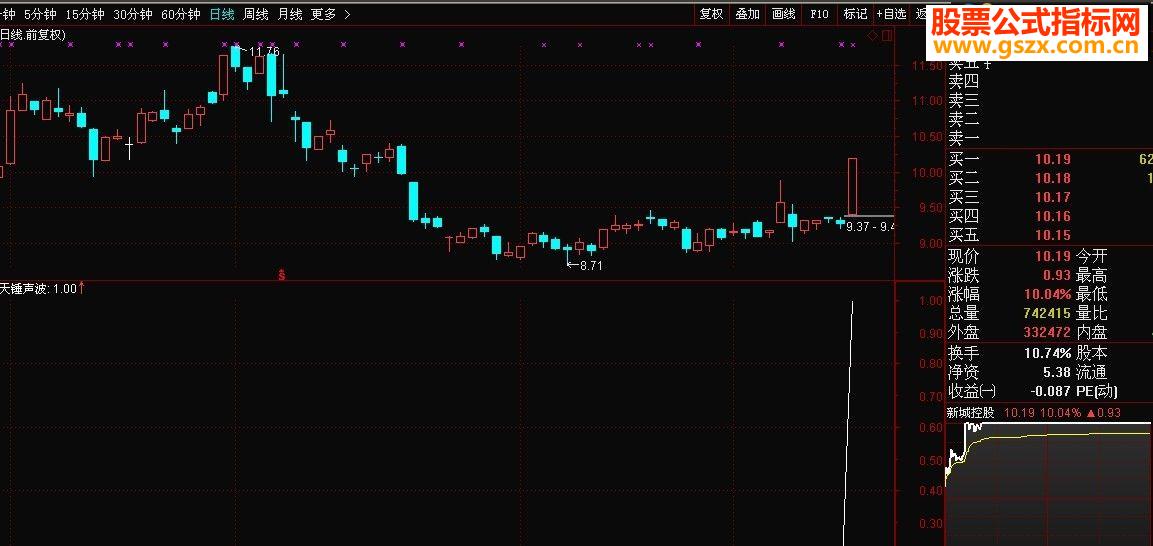1153x546 pixels.
Task: Click the 卖四 order row label
Action: (x=964, y=82)
